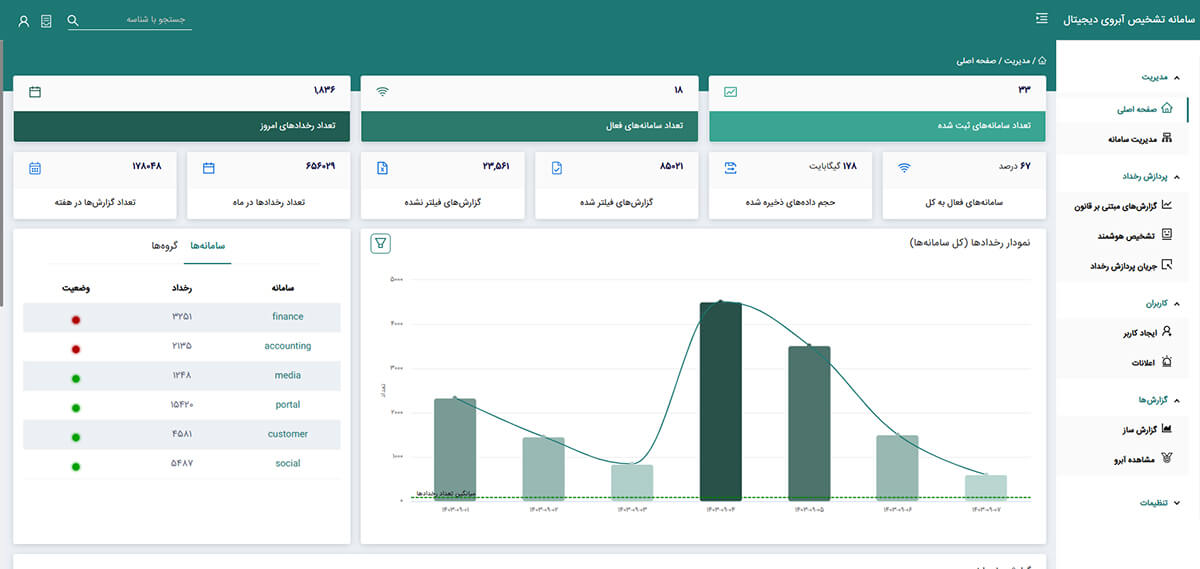Viewport: 1200px width, 569px height.
Task: Select the سامانه‌ها tab
Action: [207, 245]
